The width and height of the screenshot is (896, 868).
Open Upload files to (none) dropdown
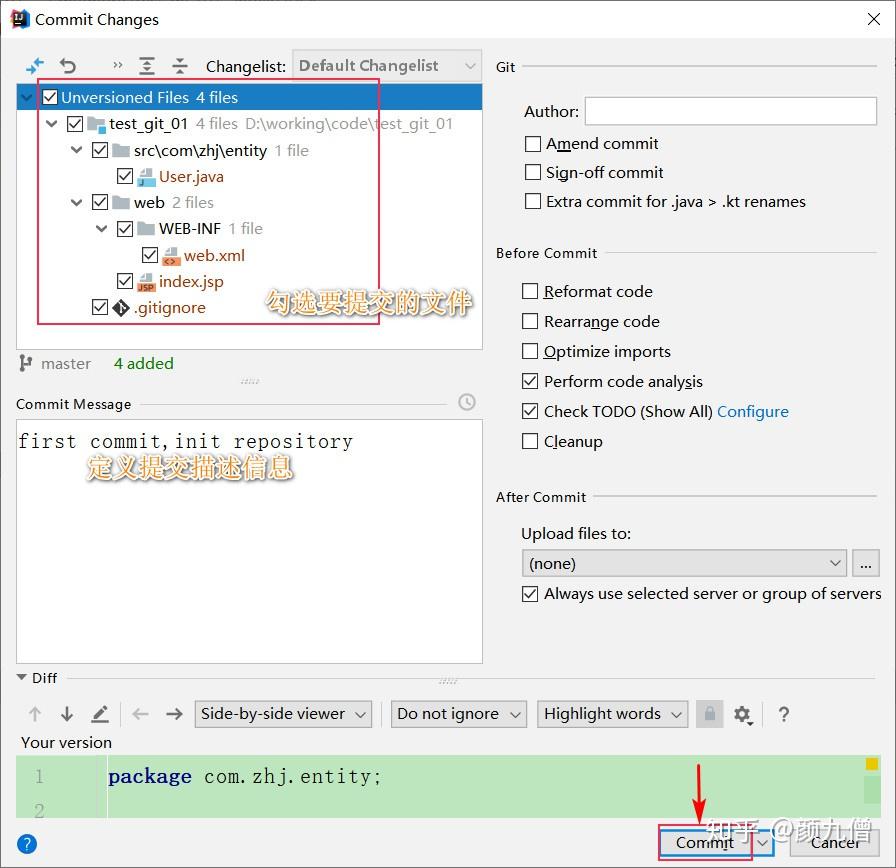click(x=683, y=563)
